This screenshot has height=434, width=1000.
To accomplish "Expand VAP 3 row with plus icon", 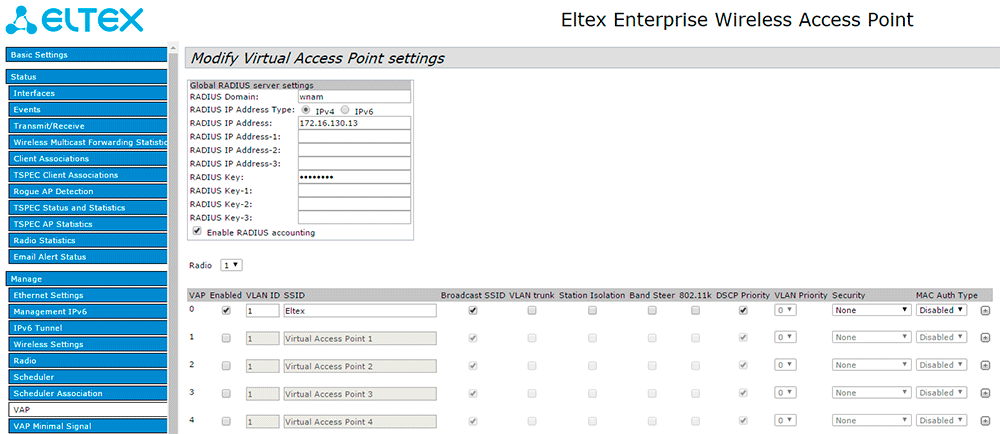I will [x=985, y=394].
